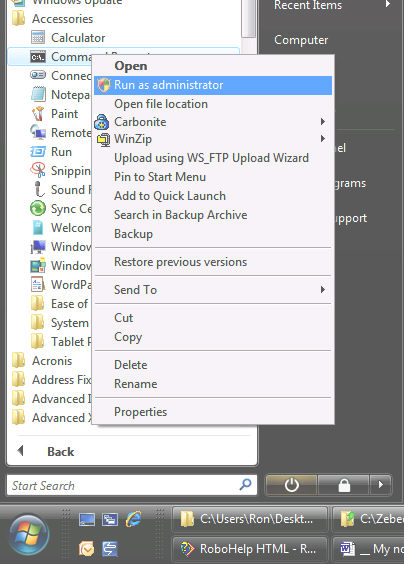Select Run as administrator
This screenshot has height=564, width=404.
[x=213, y=85]
